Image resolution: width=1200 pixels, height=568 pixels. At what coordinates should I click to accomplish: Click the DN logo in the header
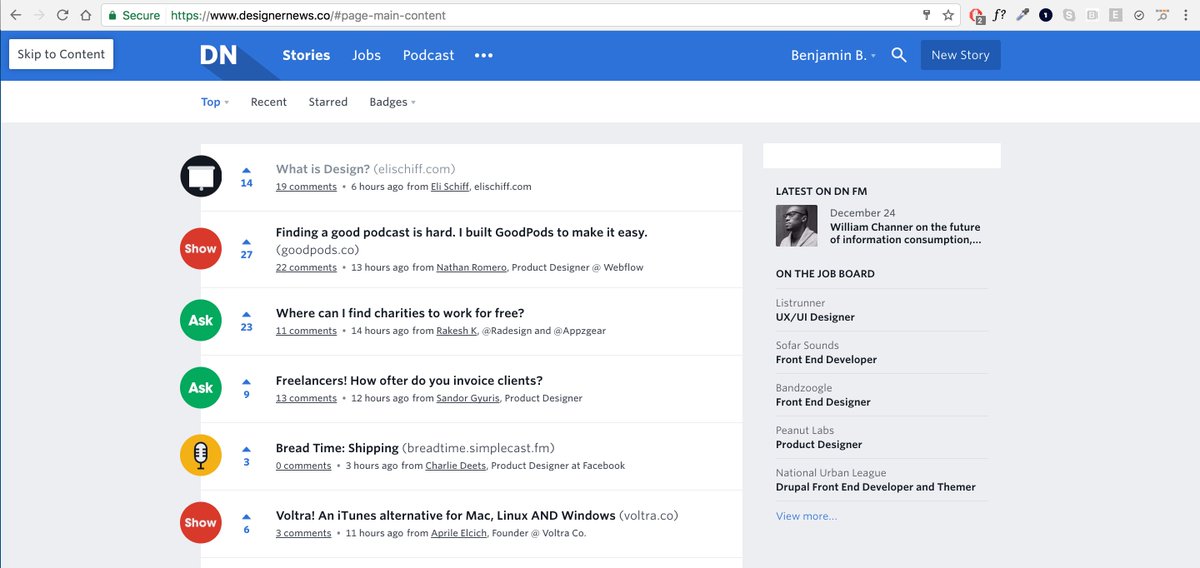click(219, 56)
